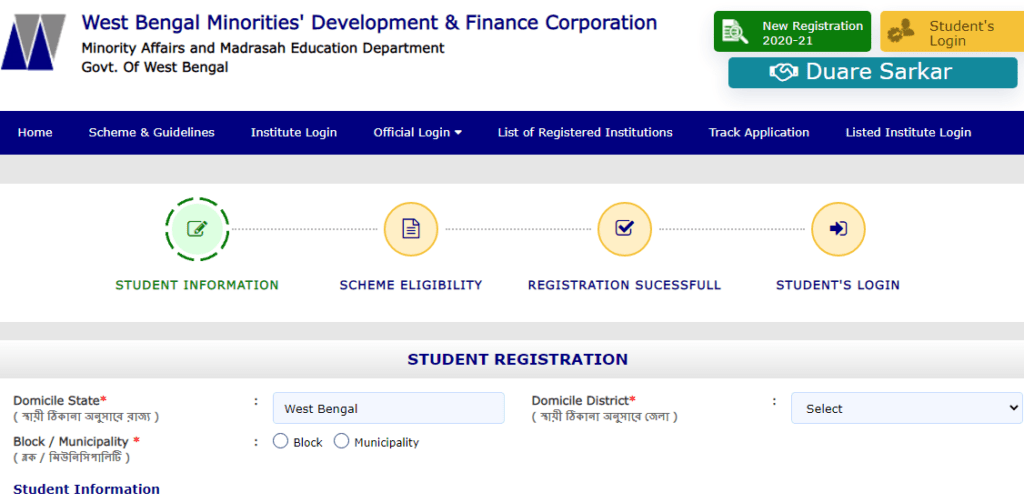Click the Domicile State input field
The height and width of the screenshot is (503, 1024).
coord(389,408)
